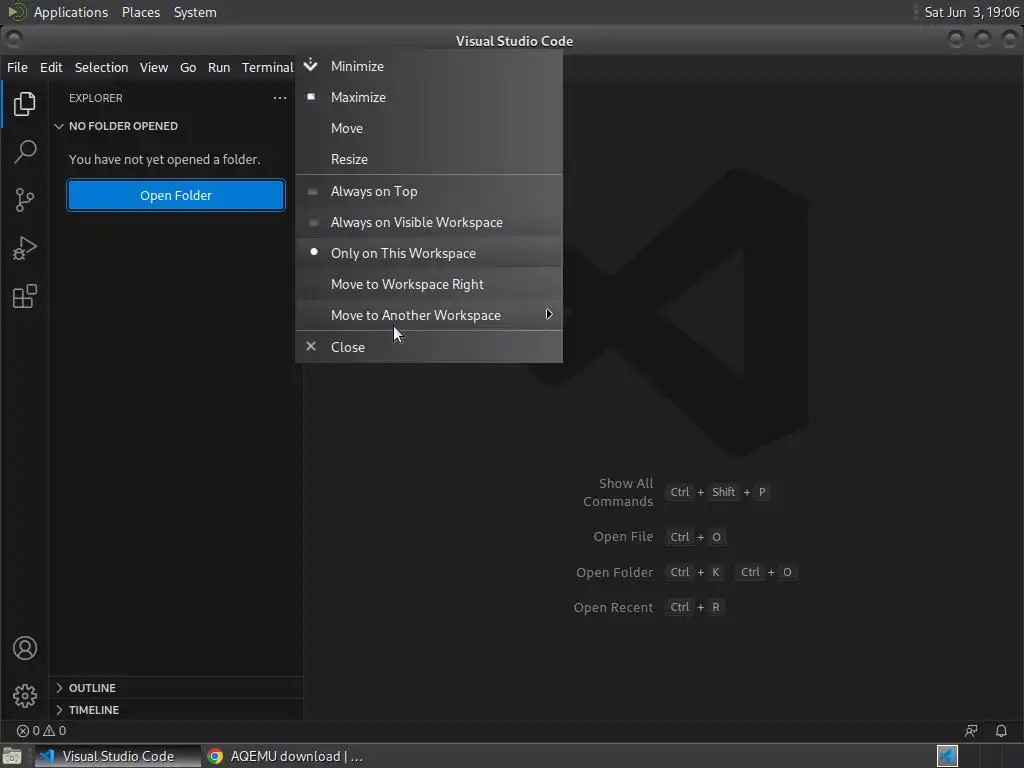Toggle Always on Top option

(428, 191)
